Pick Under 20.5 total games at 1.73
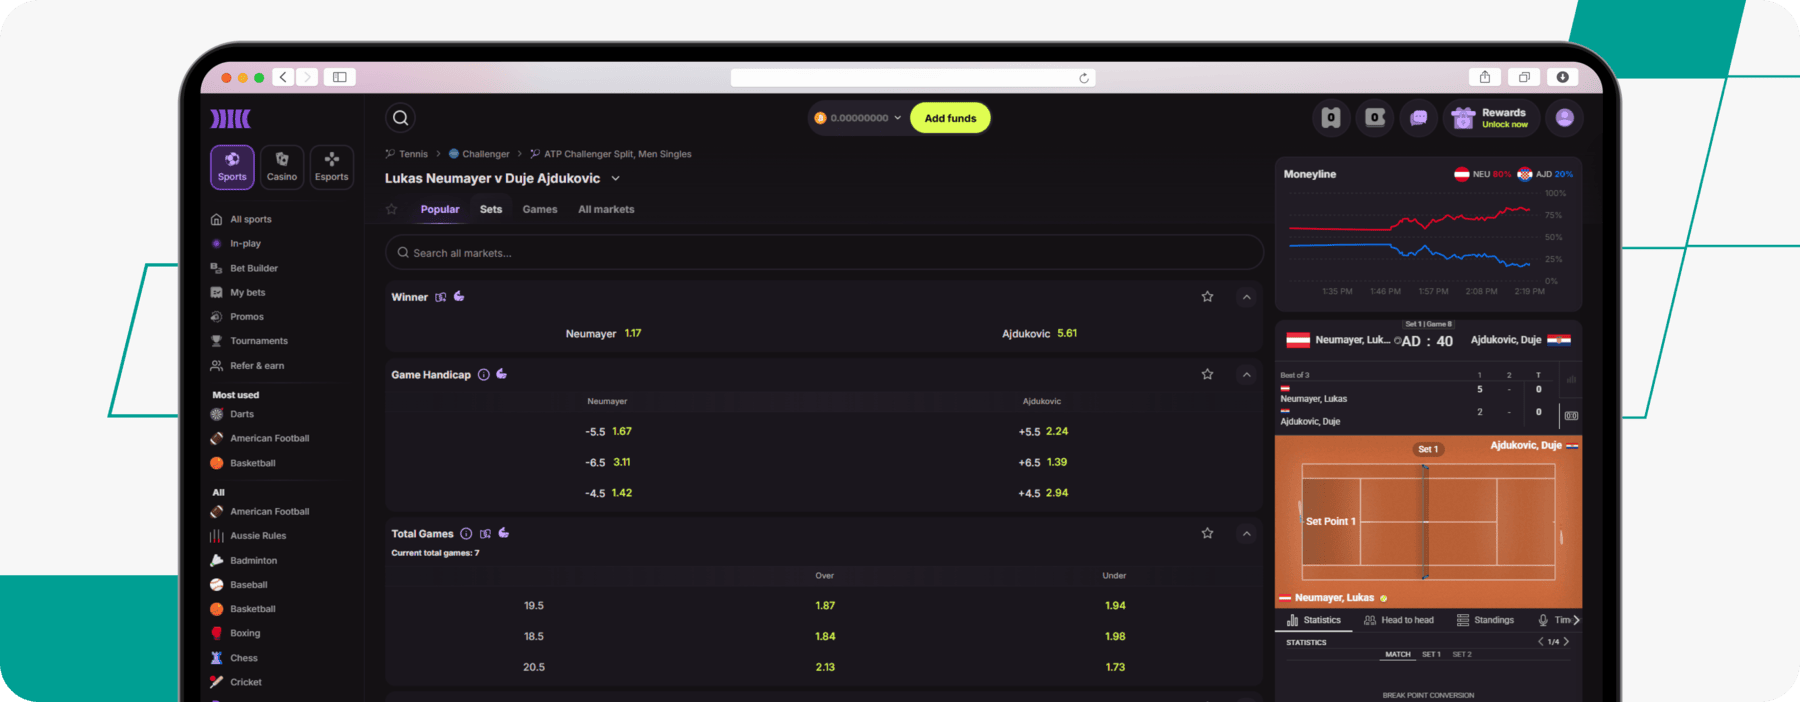The height and width of the screenshot is (702, 1800). 1115,667
